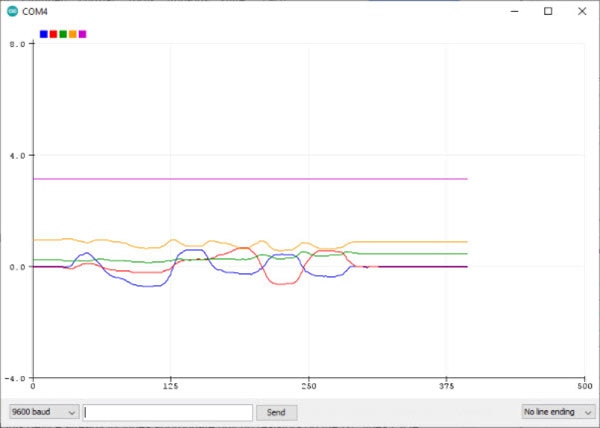Click the 0.0 y-axis label
This screenshot has width=600, height=428.
[x=18, y=267]
